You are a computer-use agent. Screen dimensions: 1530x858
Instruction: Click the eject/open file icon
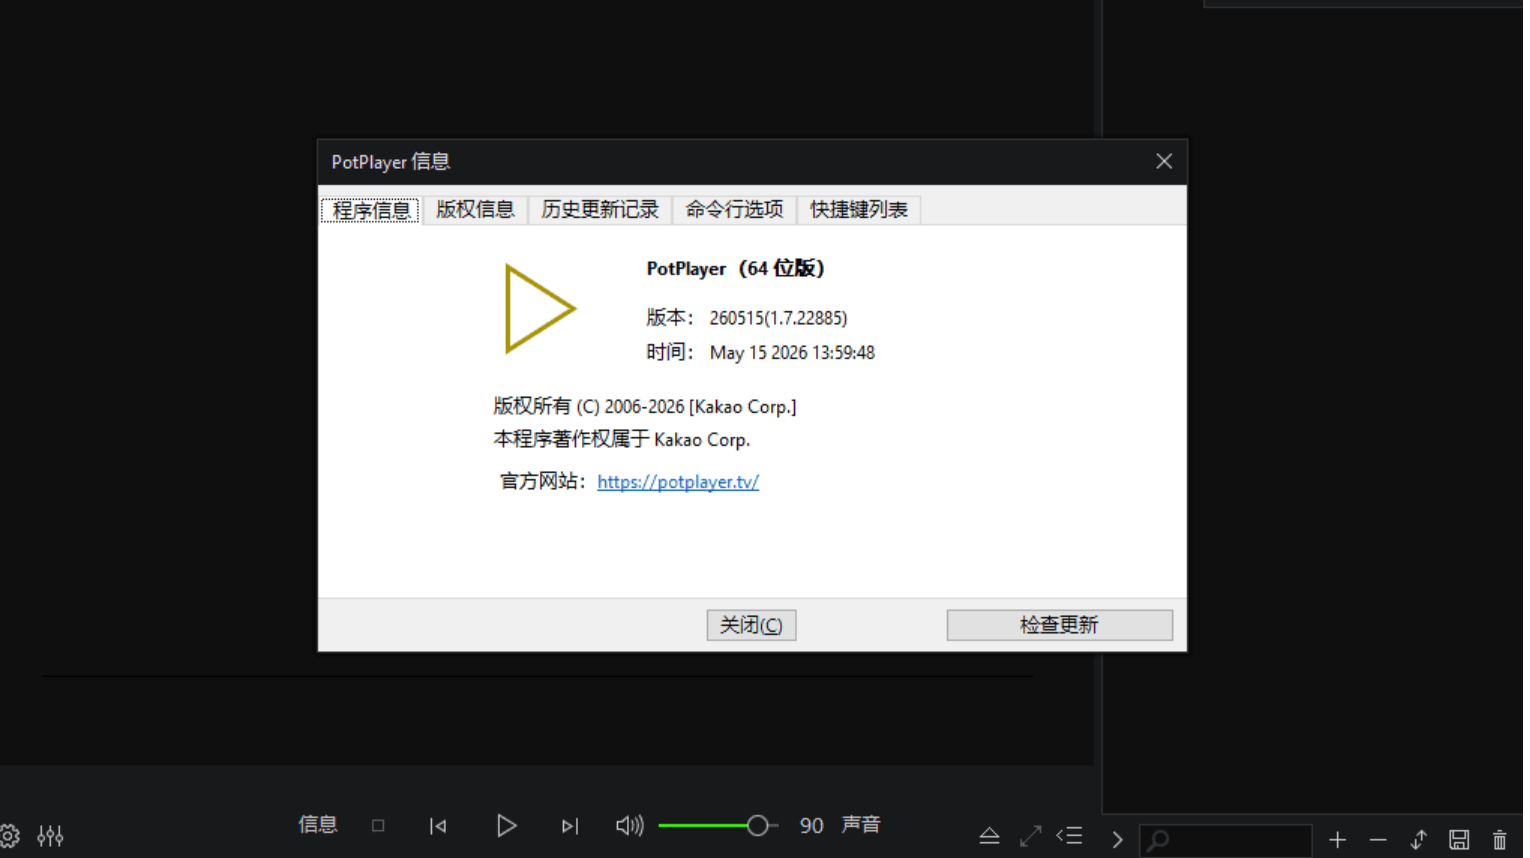(x=989, y=836)
